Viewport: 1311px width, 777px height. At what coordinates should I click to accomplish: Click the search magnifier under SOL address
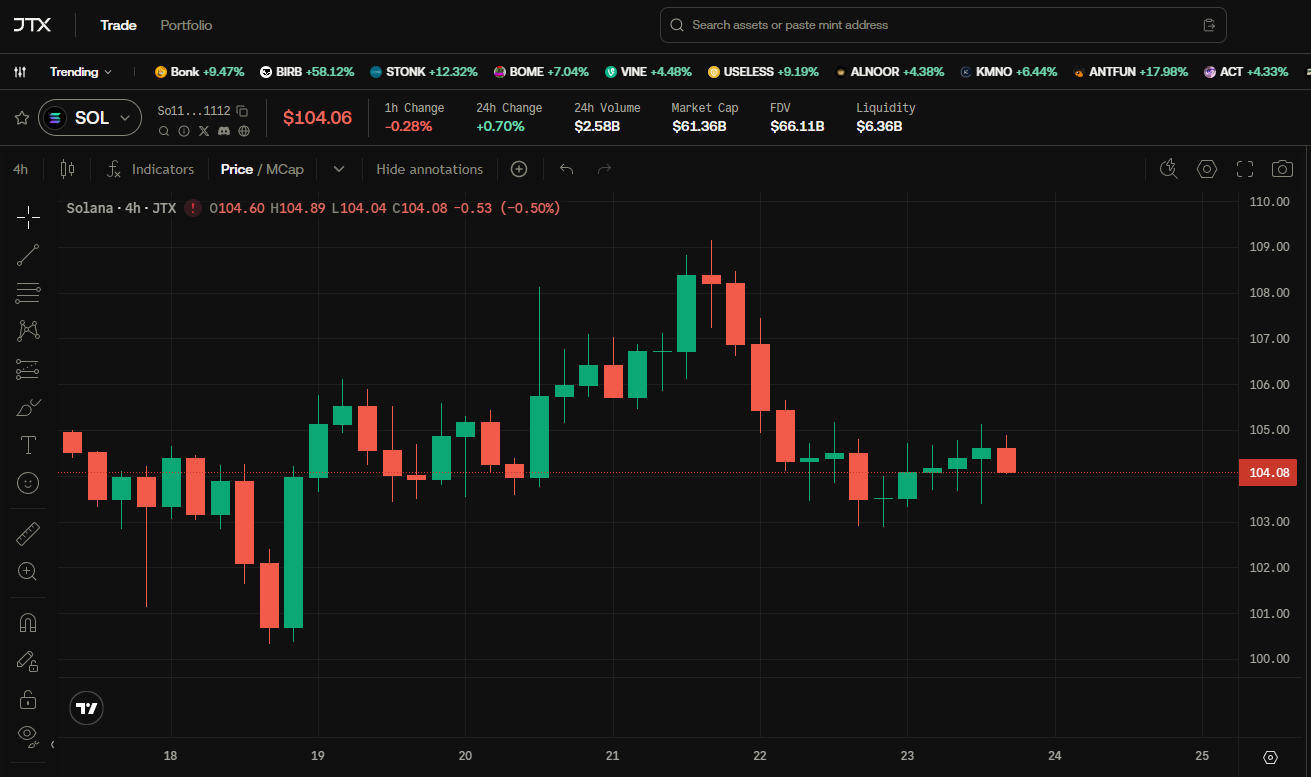(x=164, y=131)
